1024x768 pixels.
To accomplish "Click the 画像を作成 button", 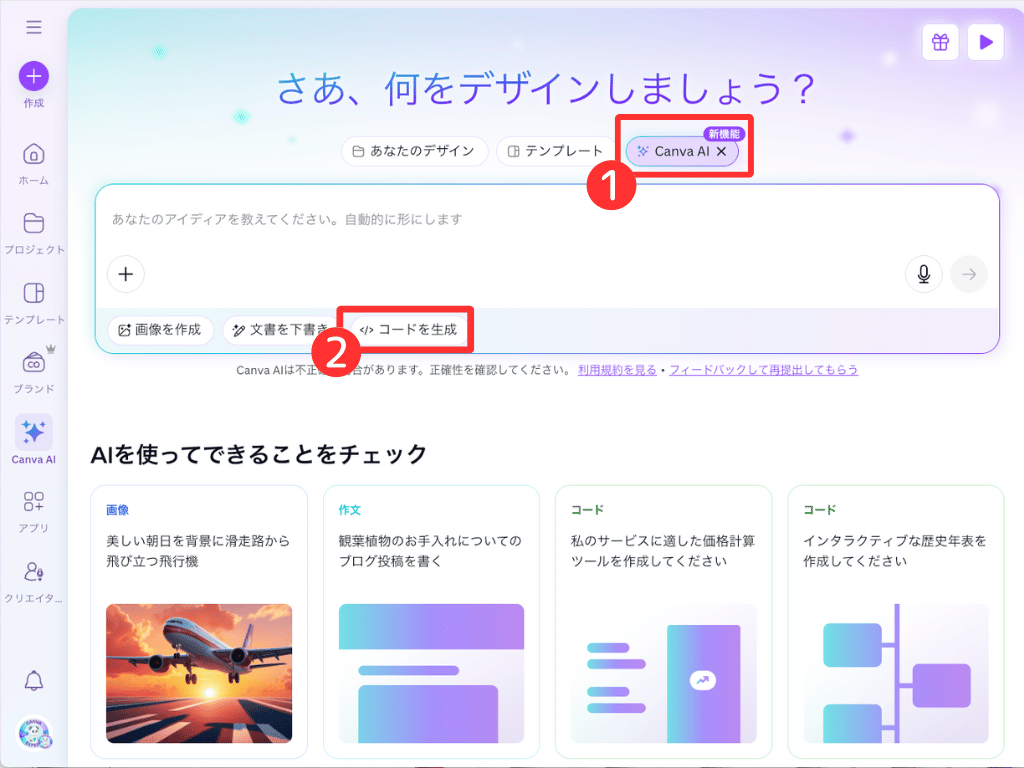I will [161, 330].
